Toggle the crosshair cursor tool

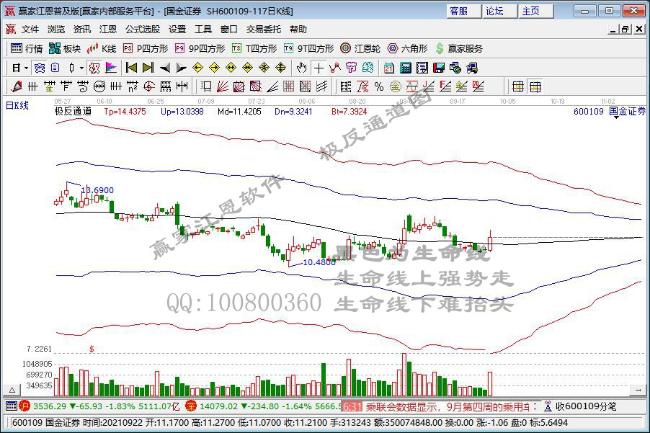point(318,68)
